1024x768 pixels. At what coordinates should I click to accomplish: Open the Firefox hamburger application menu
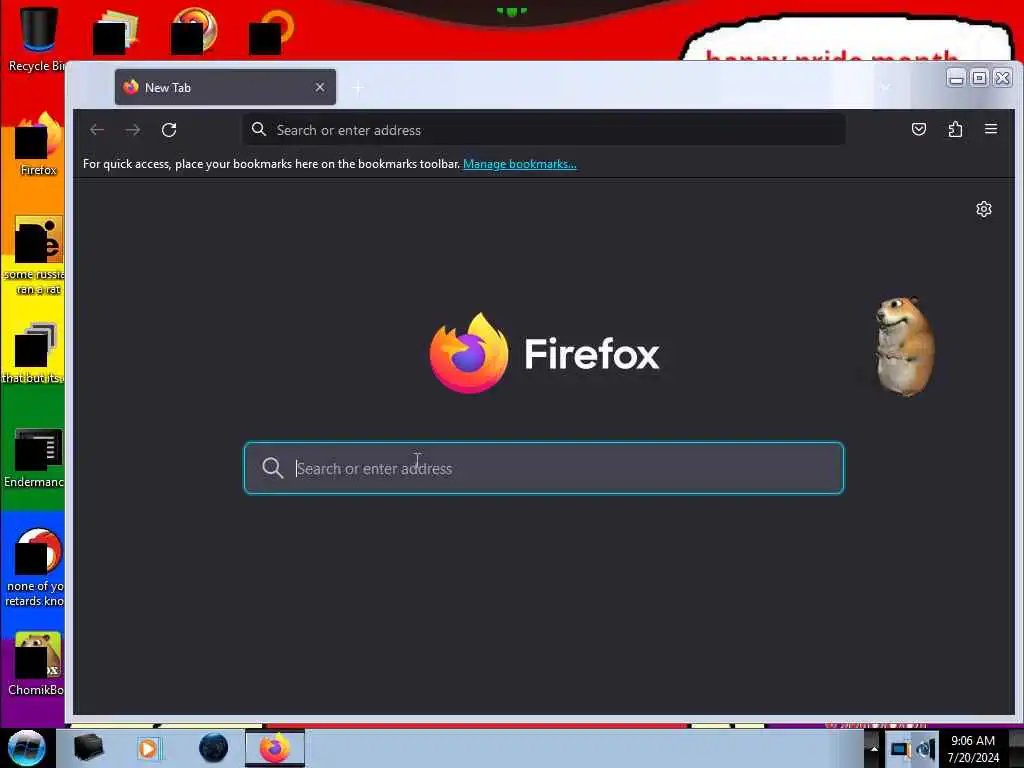tap(991, 129)
